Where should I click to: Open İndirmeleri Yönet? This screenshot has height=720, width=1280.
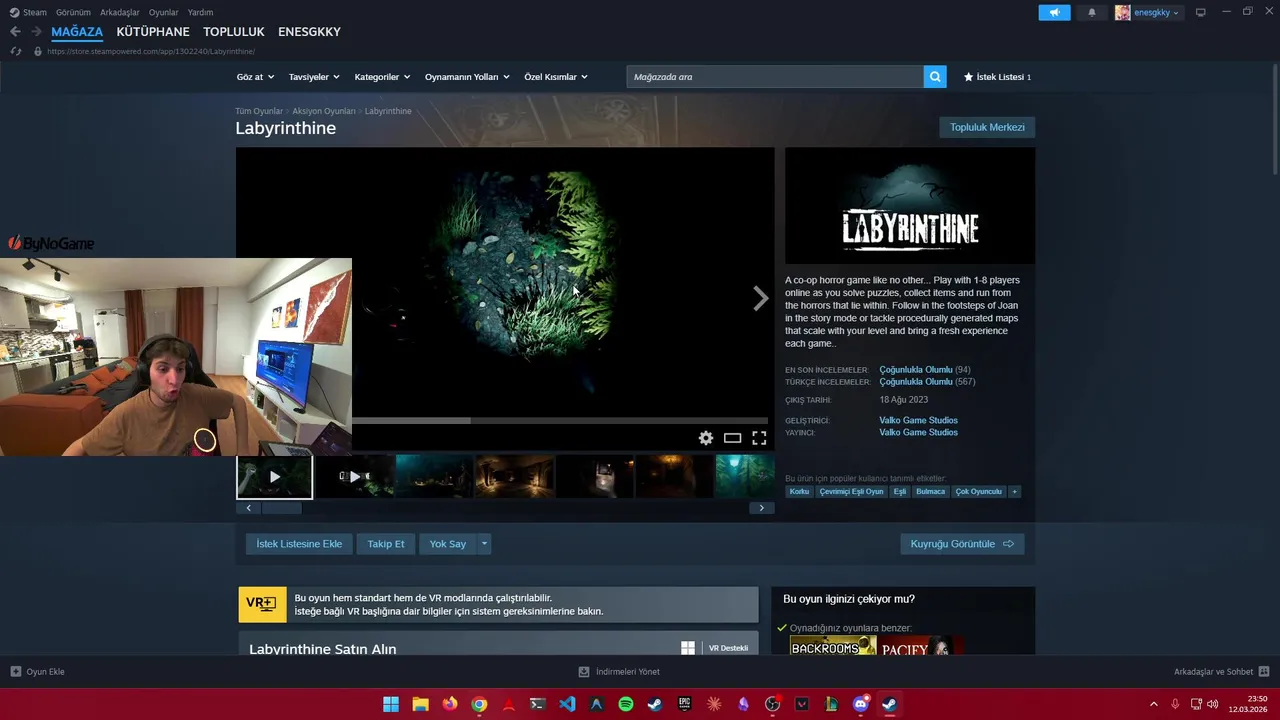619,672
